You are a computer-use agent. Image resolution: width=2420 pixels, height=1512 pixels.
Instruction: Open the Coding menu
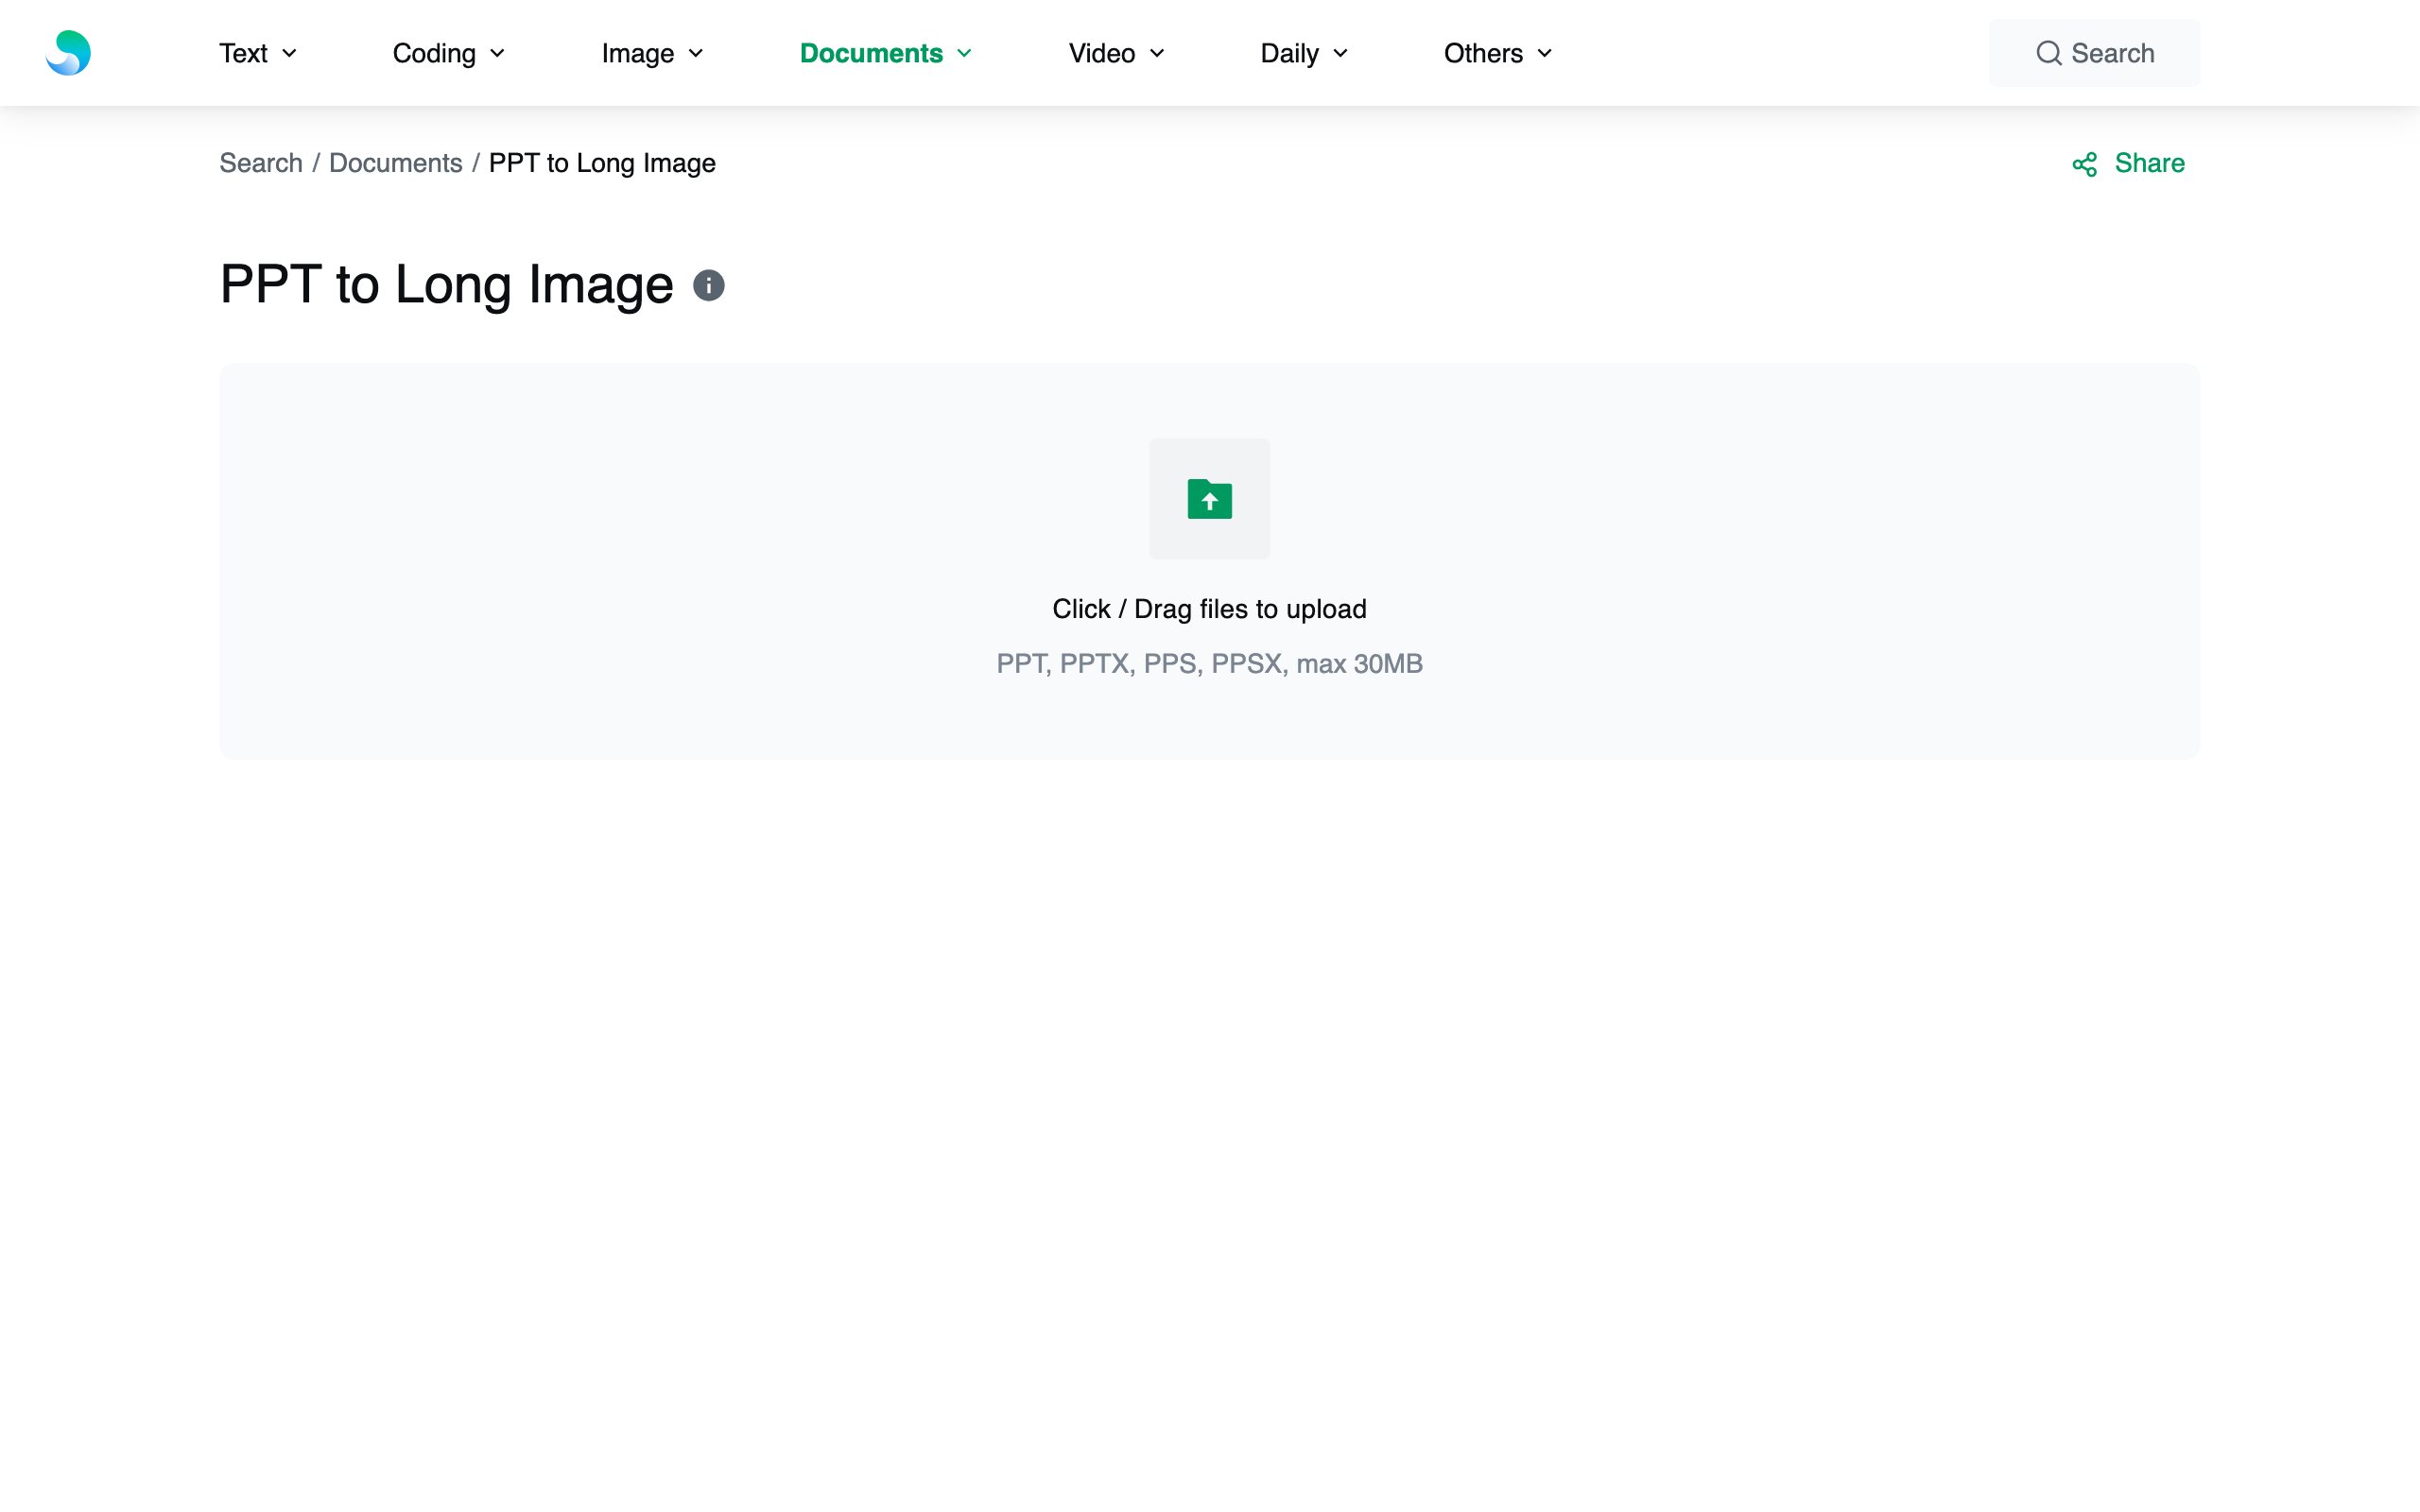pos(448,53)
